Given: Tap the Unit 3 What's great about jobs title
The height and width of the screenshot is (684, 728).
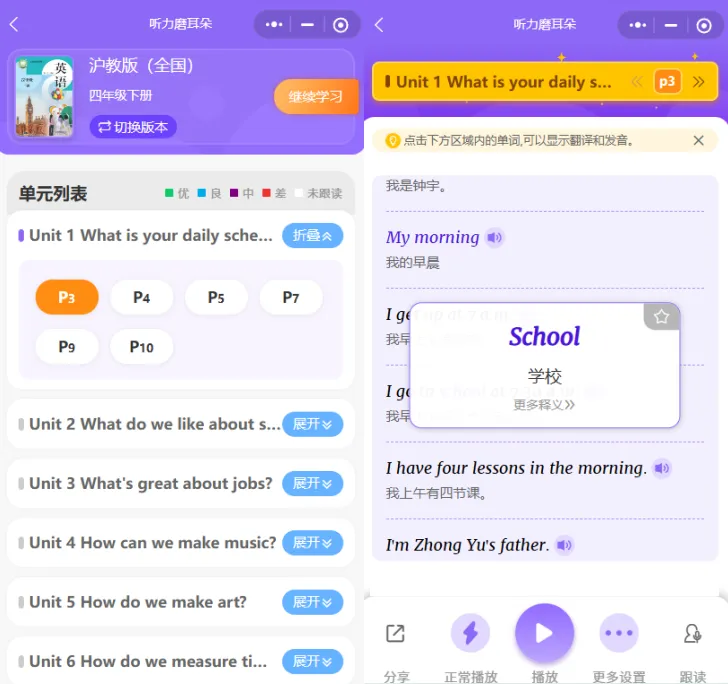Looking at the screenshot, I should click(150, 483).
